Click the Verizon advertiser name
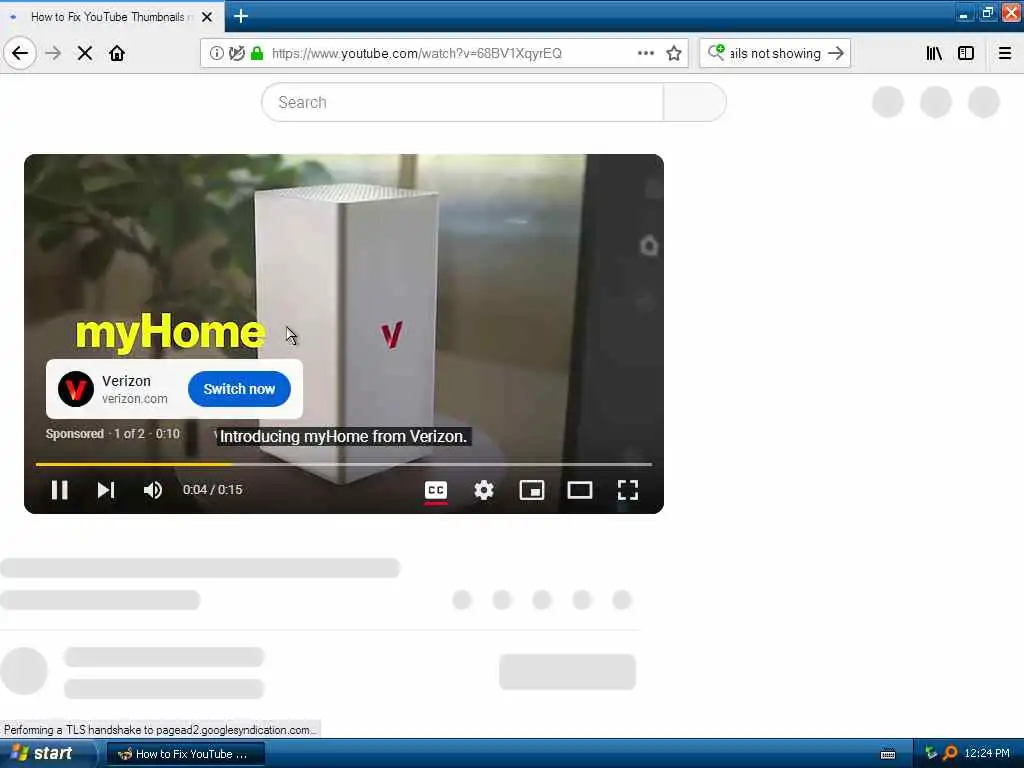The width and height of the screenshot is (1024, 768). pos(126,381)
